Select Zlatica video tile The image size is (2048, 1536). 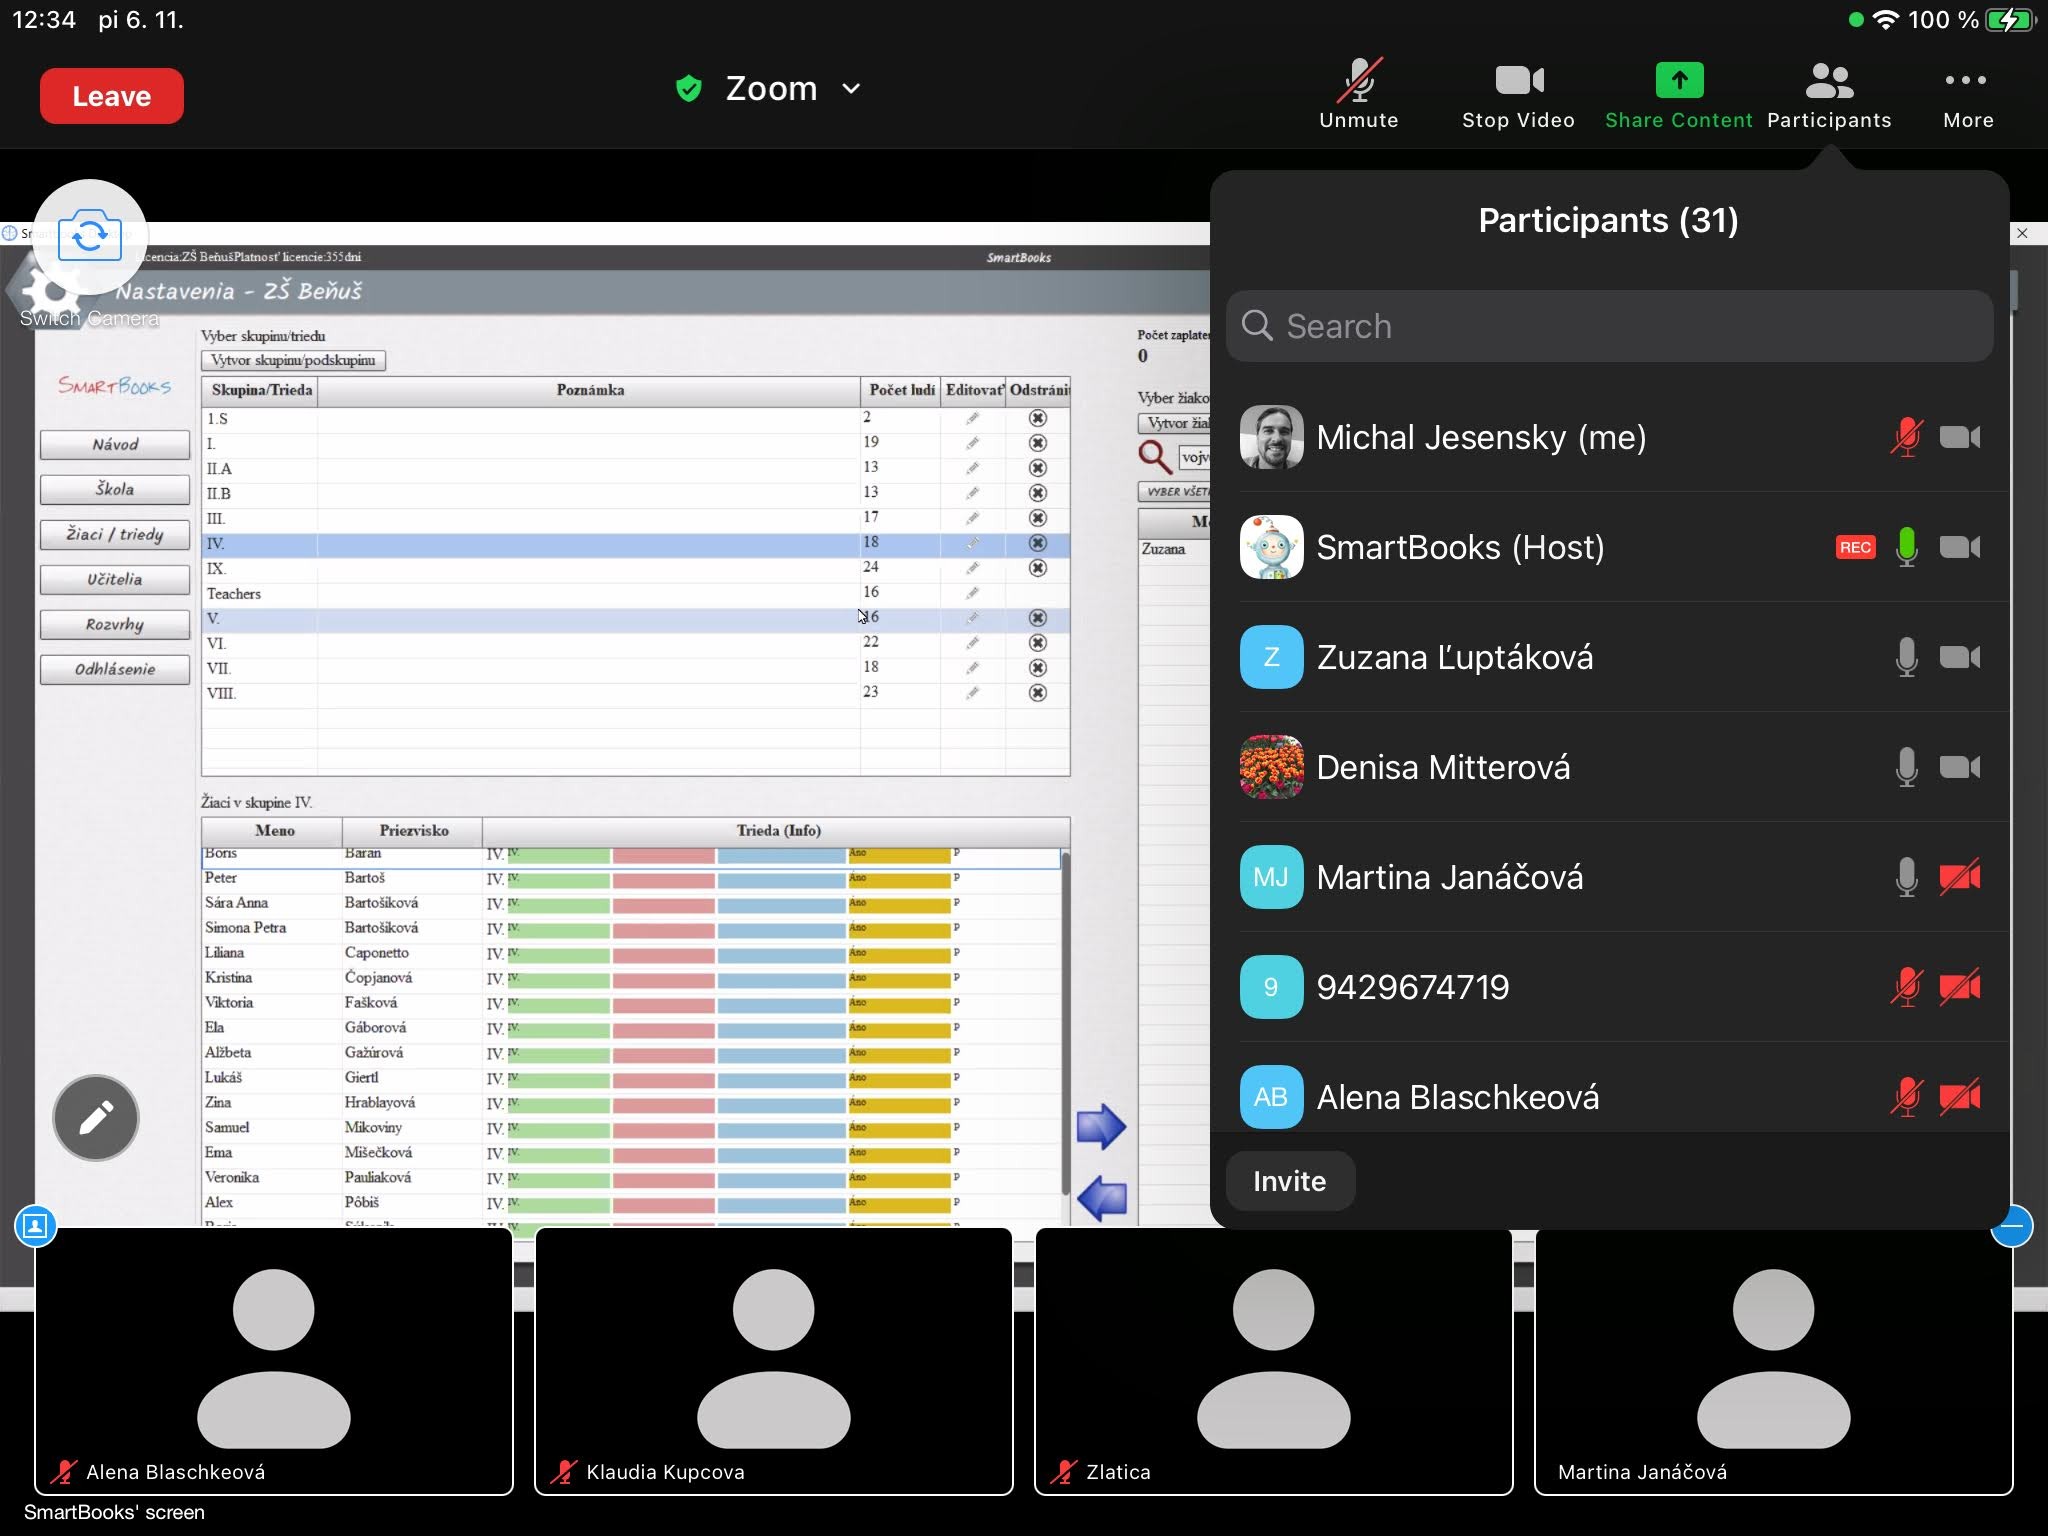[1274, 1361]
